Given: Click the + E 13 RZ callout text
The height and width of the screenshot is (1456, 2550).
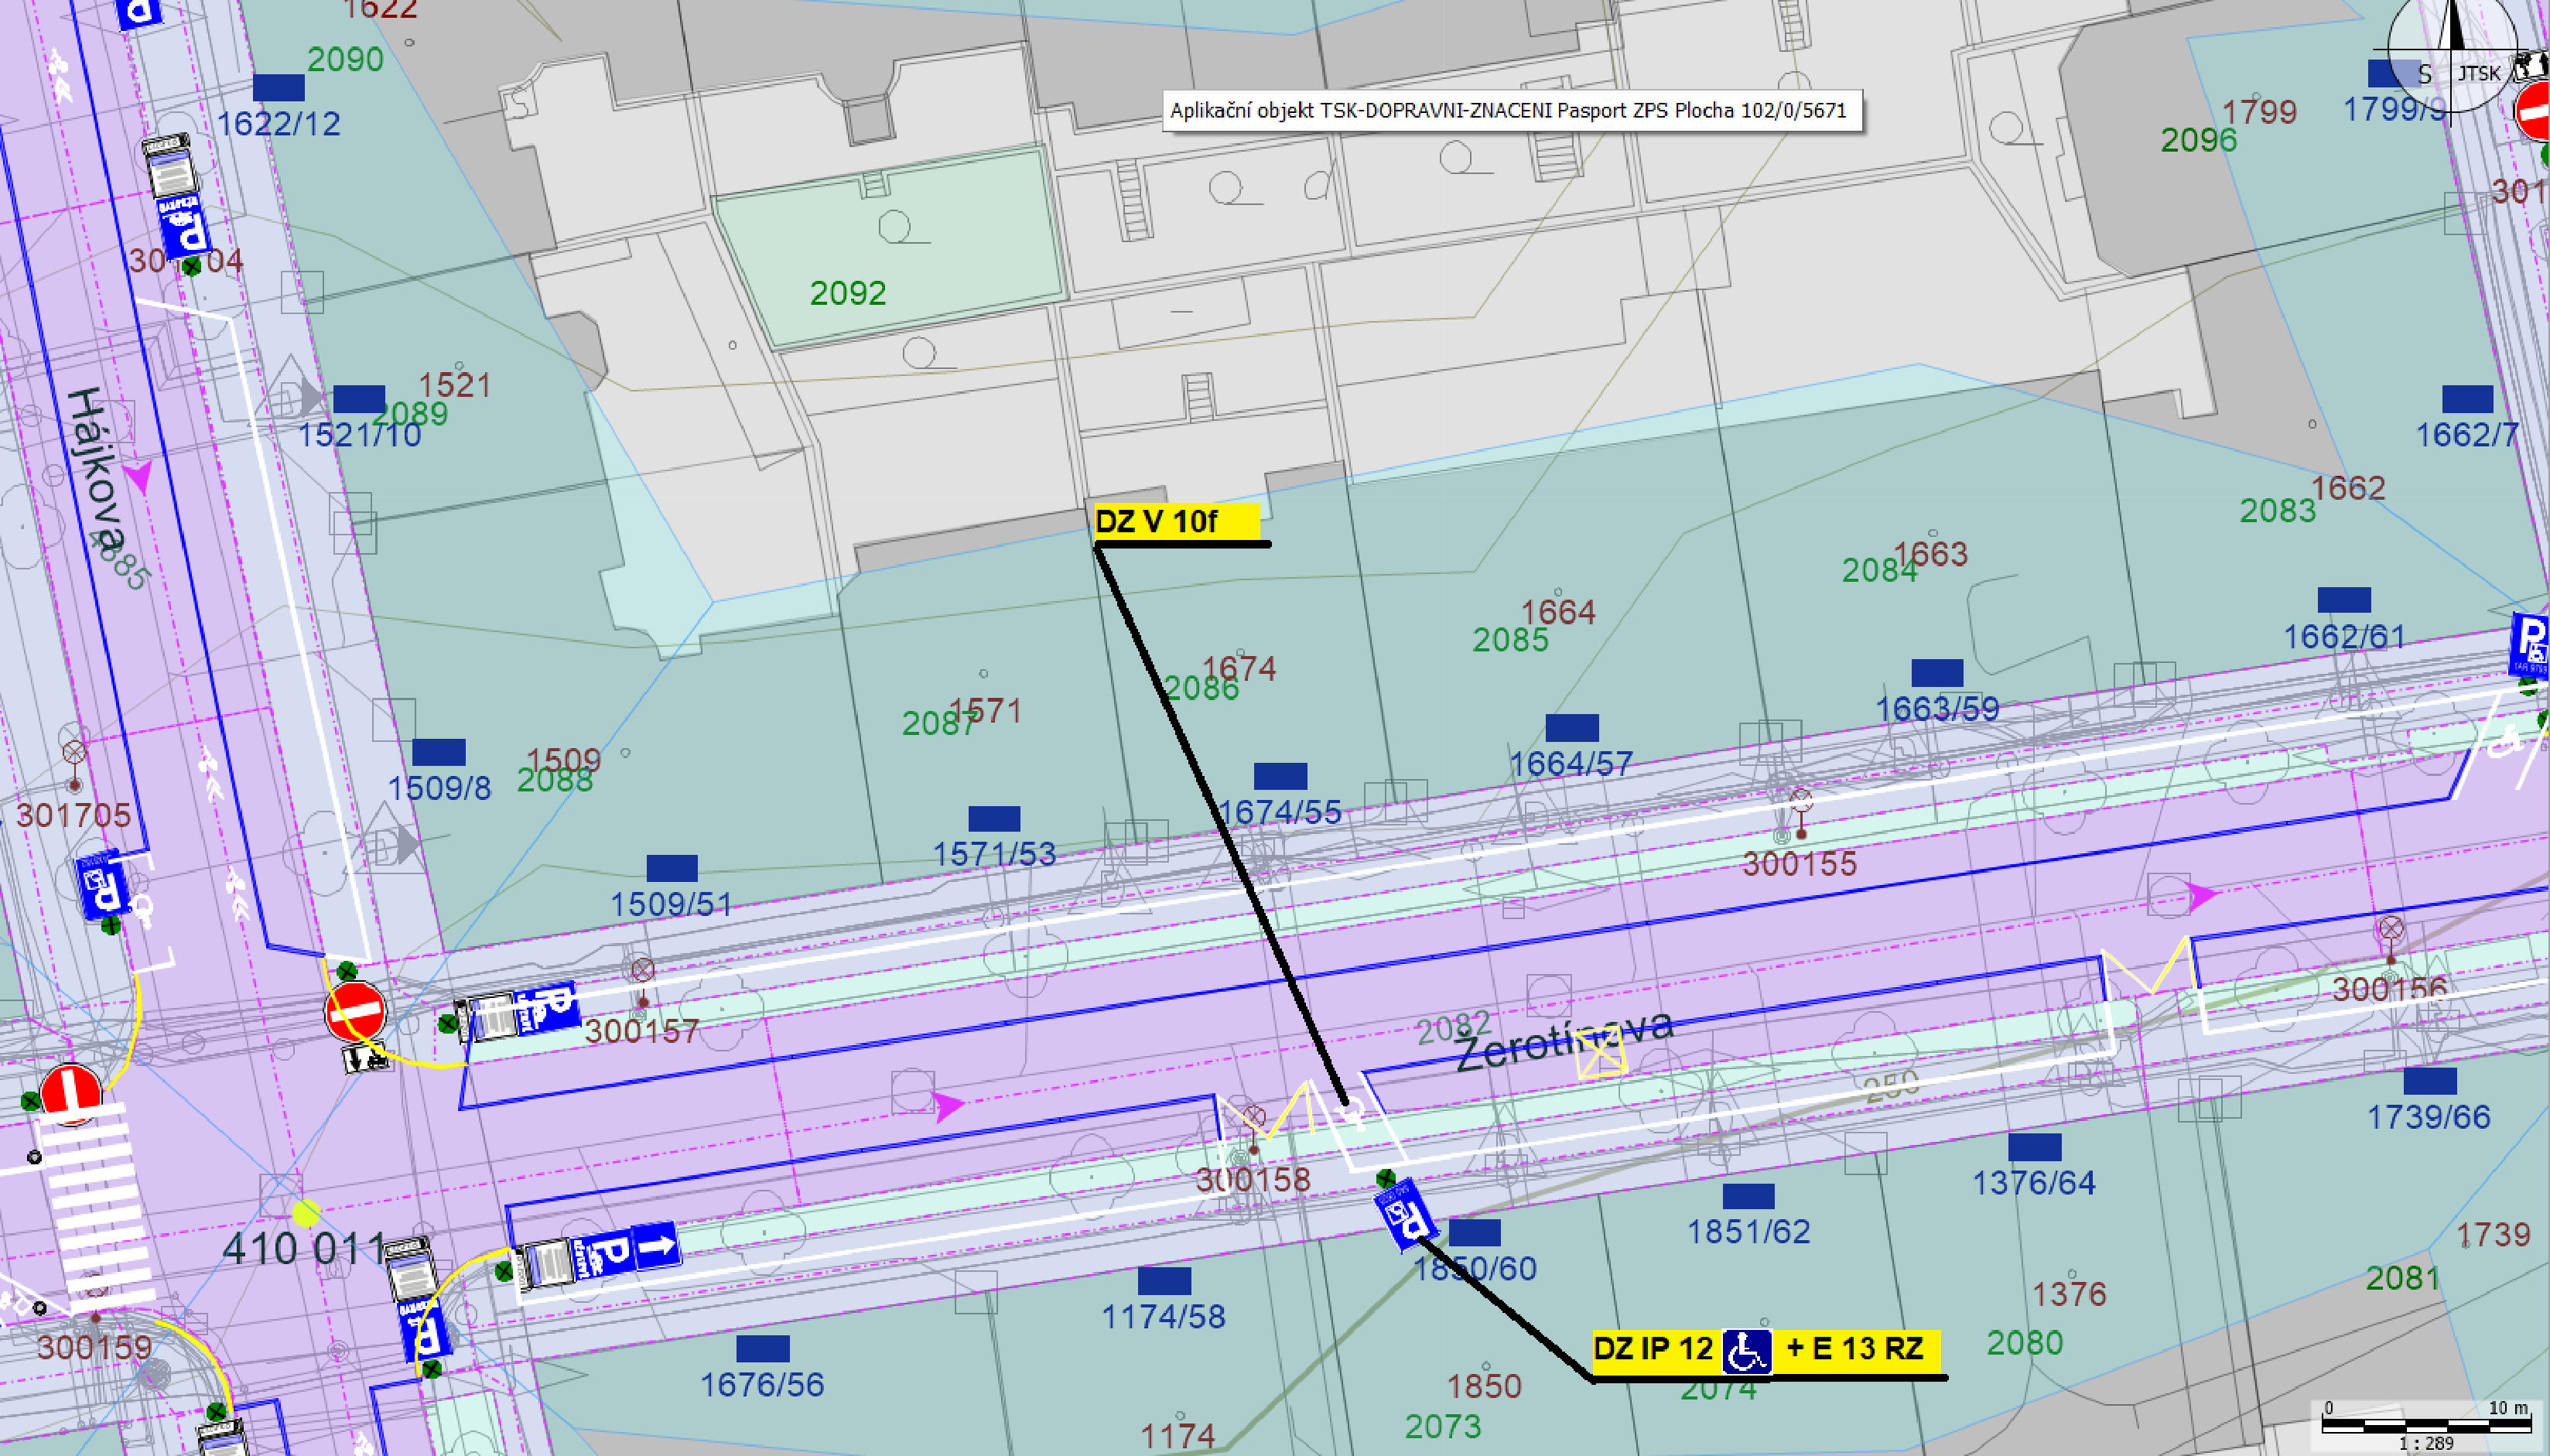Looking at the screenshot, I should coord(1855,1348).
